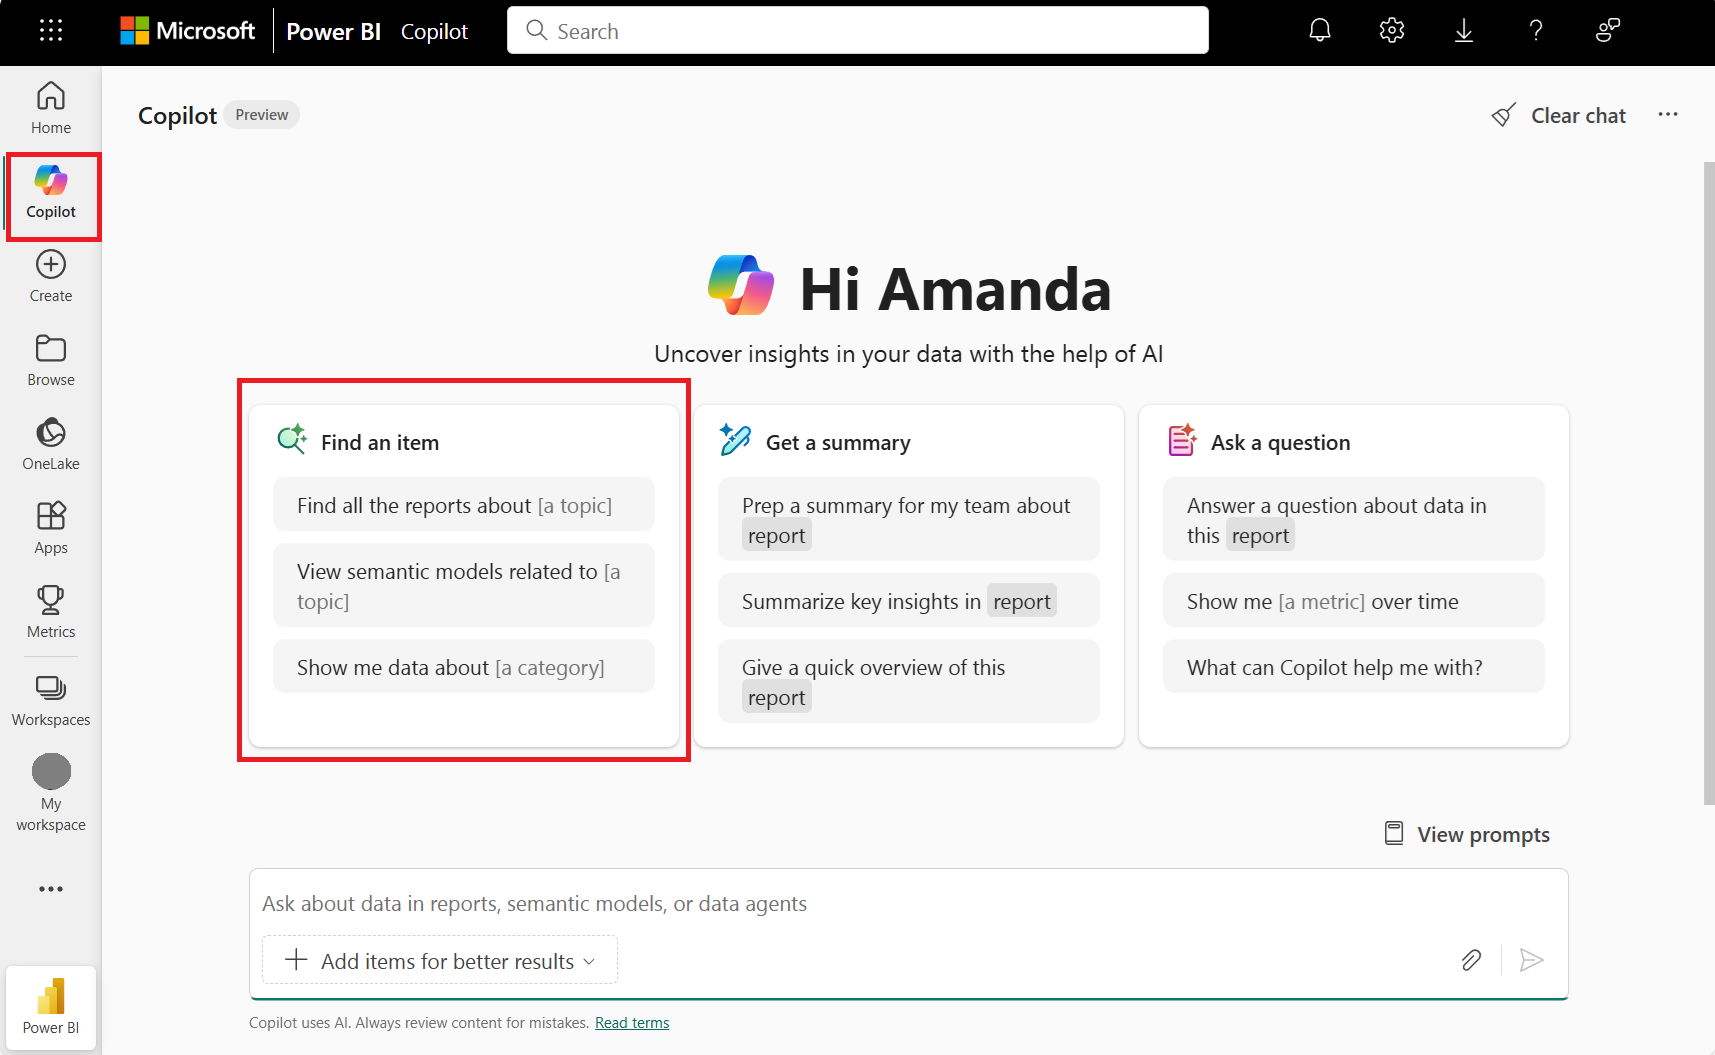Open help question mark

(1536, 31)
